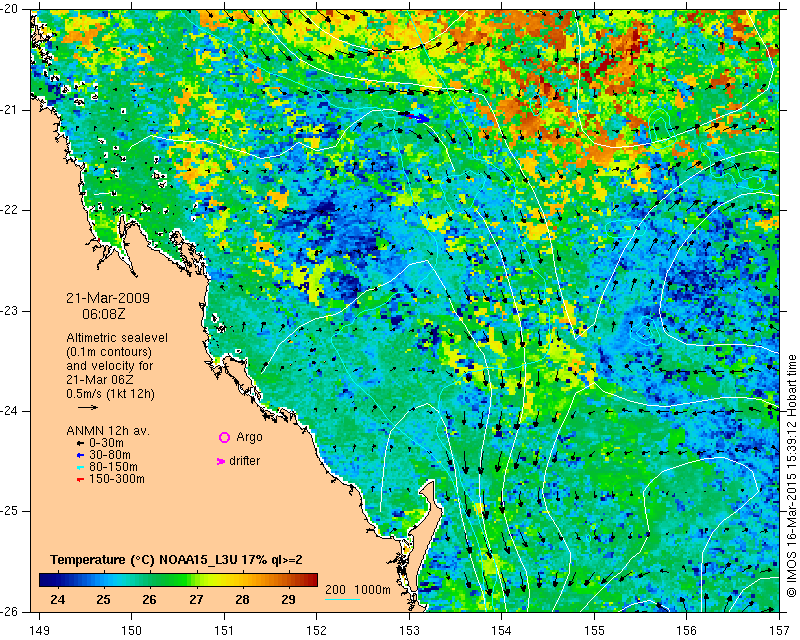The width and height of the screenshot is (800, 640).
Task: Click the 'Temperature (°C) NOAA15_L3U' title
Action: point(145,560)
